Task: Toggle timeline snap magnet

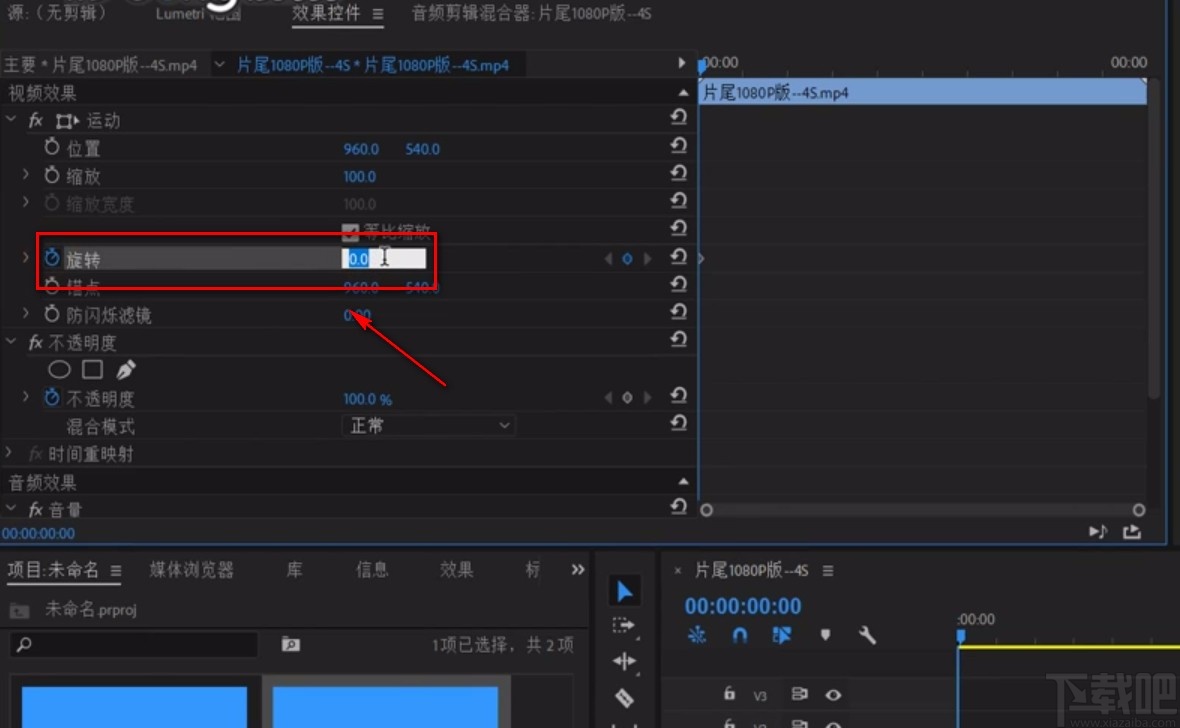Action: [x=740, y=635]
